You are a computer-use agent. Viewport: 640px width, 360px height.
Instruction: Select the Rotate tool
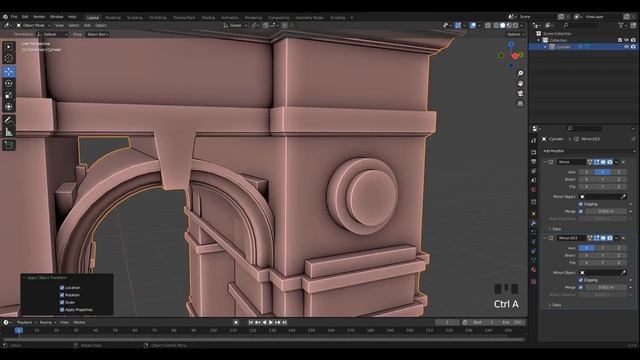[9, 84]
